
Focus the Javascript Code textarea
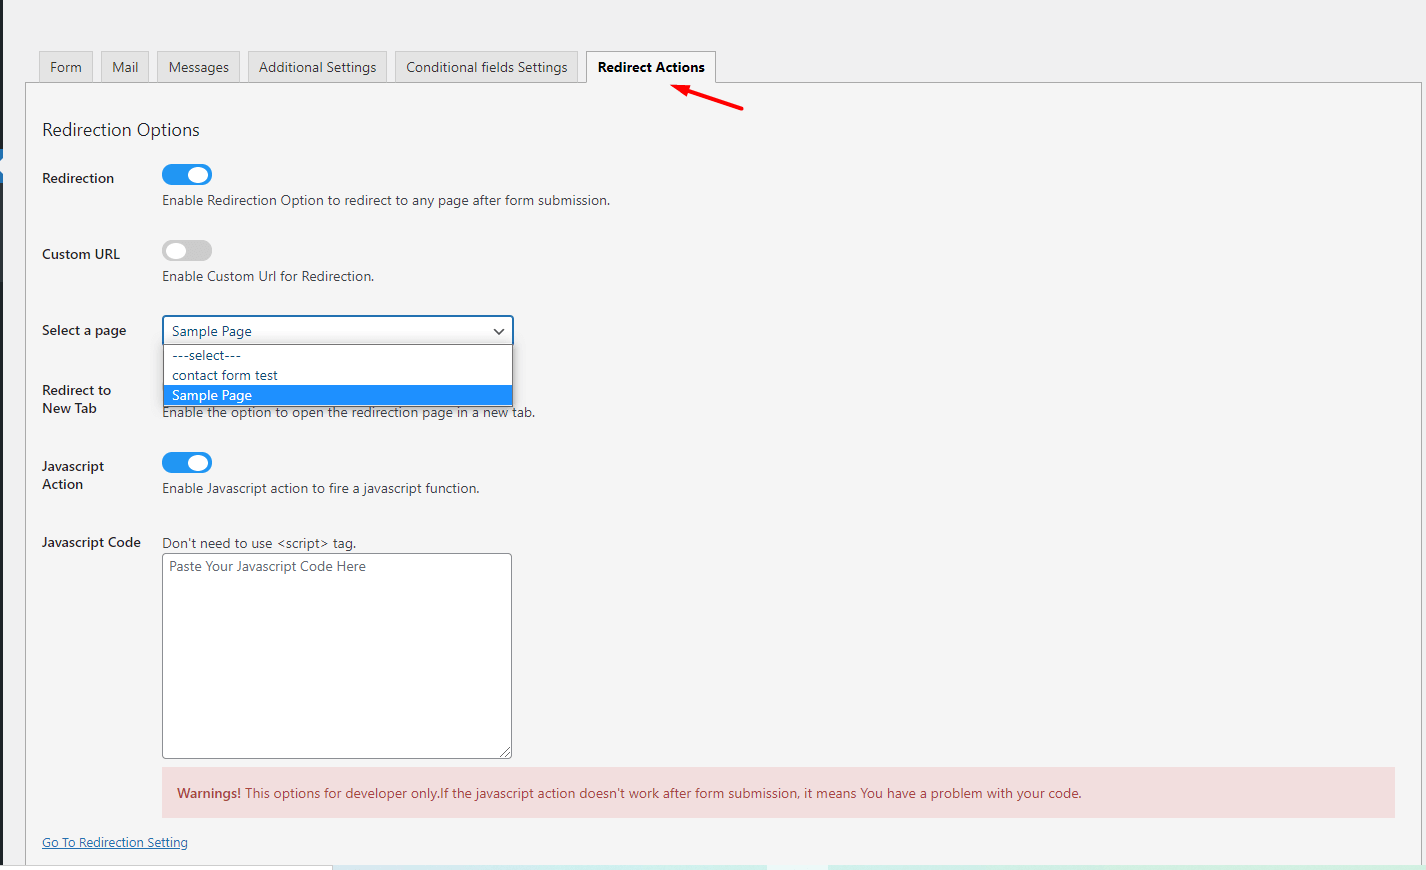click(x=337, y=656)
